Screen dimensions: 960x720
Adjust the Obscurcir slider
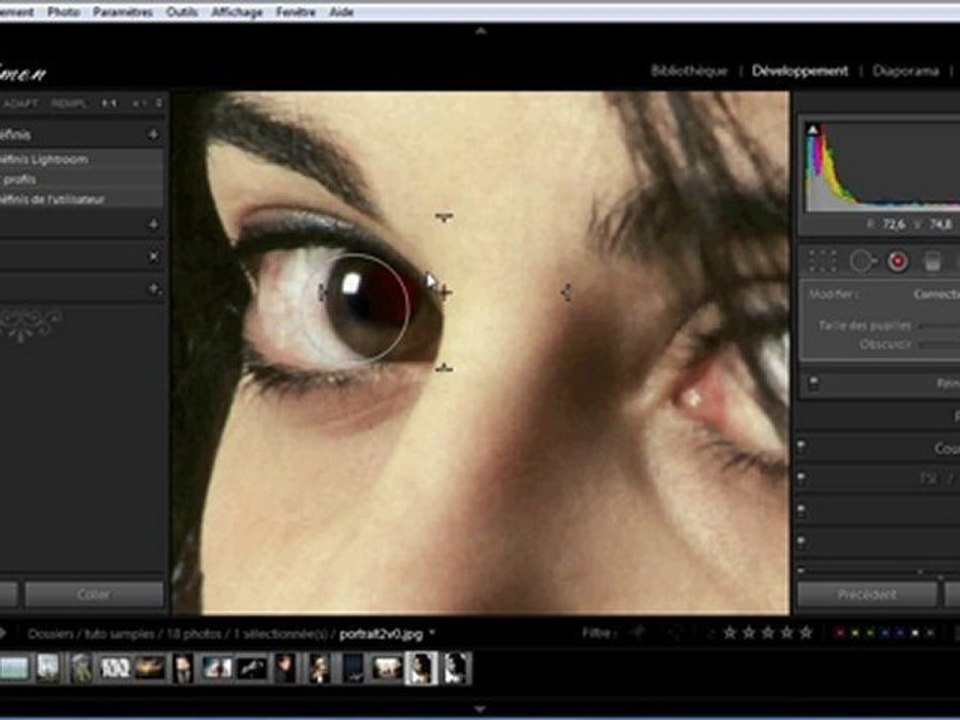pos(940,345)
